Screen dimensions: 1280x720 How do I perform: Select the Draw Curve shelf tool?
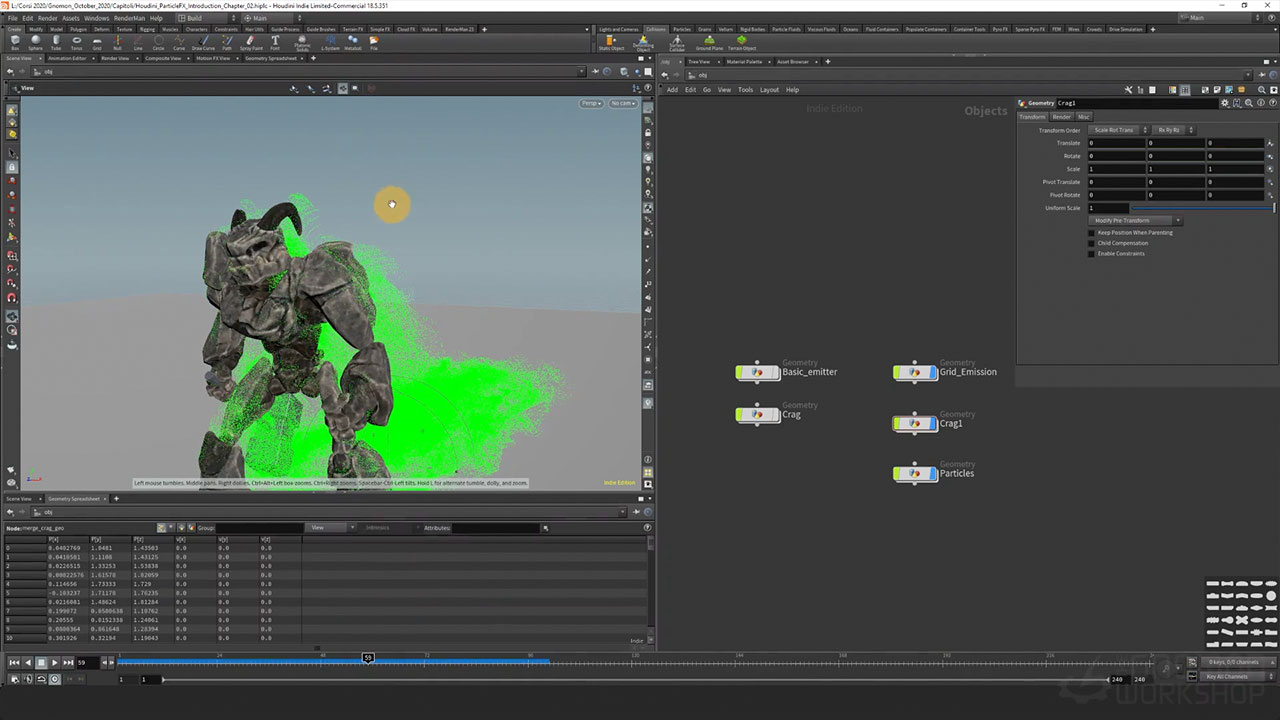[x=202, y=42]
